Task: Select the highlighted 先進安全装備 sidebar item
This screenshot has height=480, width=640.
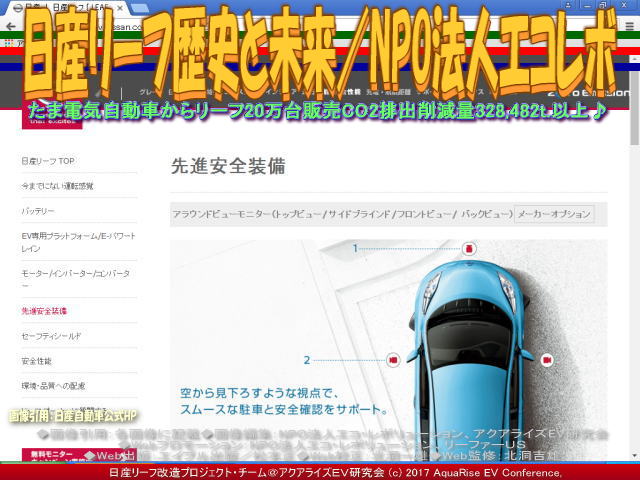Action: (44, 311)
